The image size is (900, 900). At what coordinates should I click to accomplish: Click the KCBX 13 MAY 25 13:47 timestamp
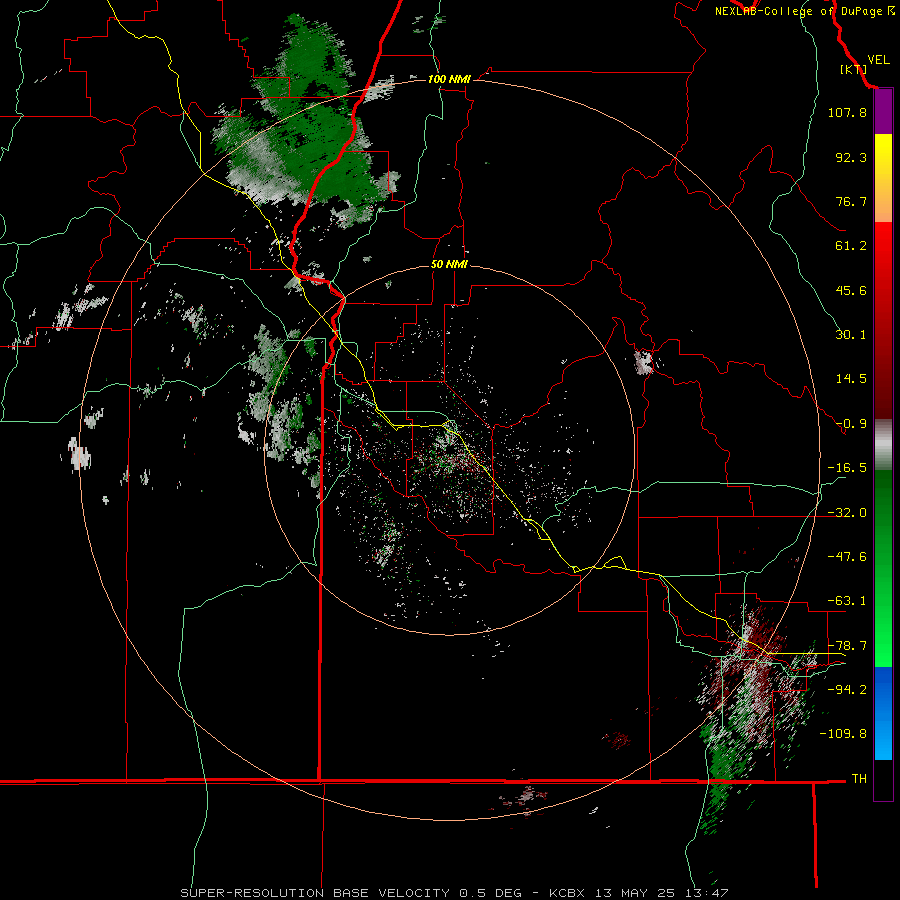click(638, 893)
